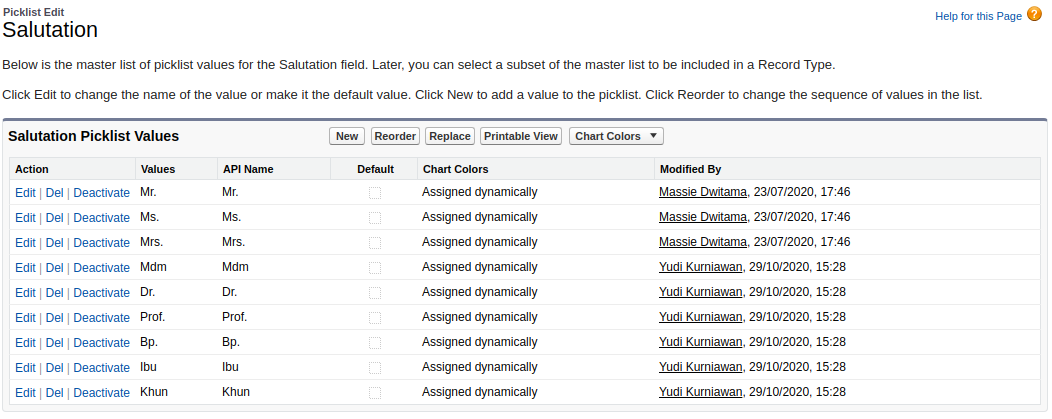
Task: Toggle the Default checkbox for Mr.
Action: [x=374, y=193]
